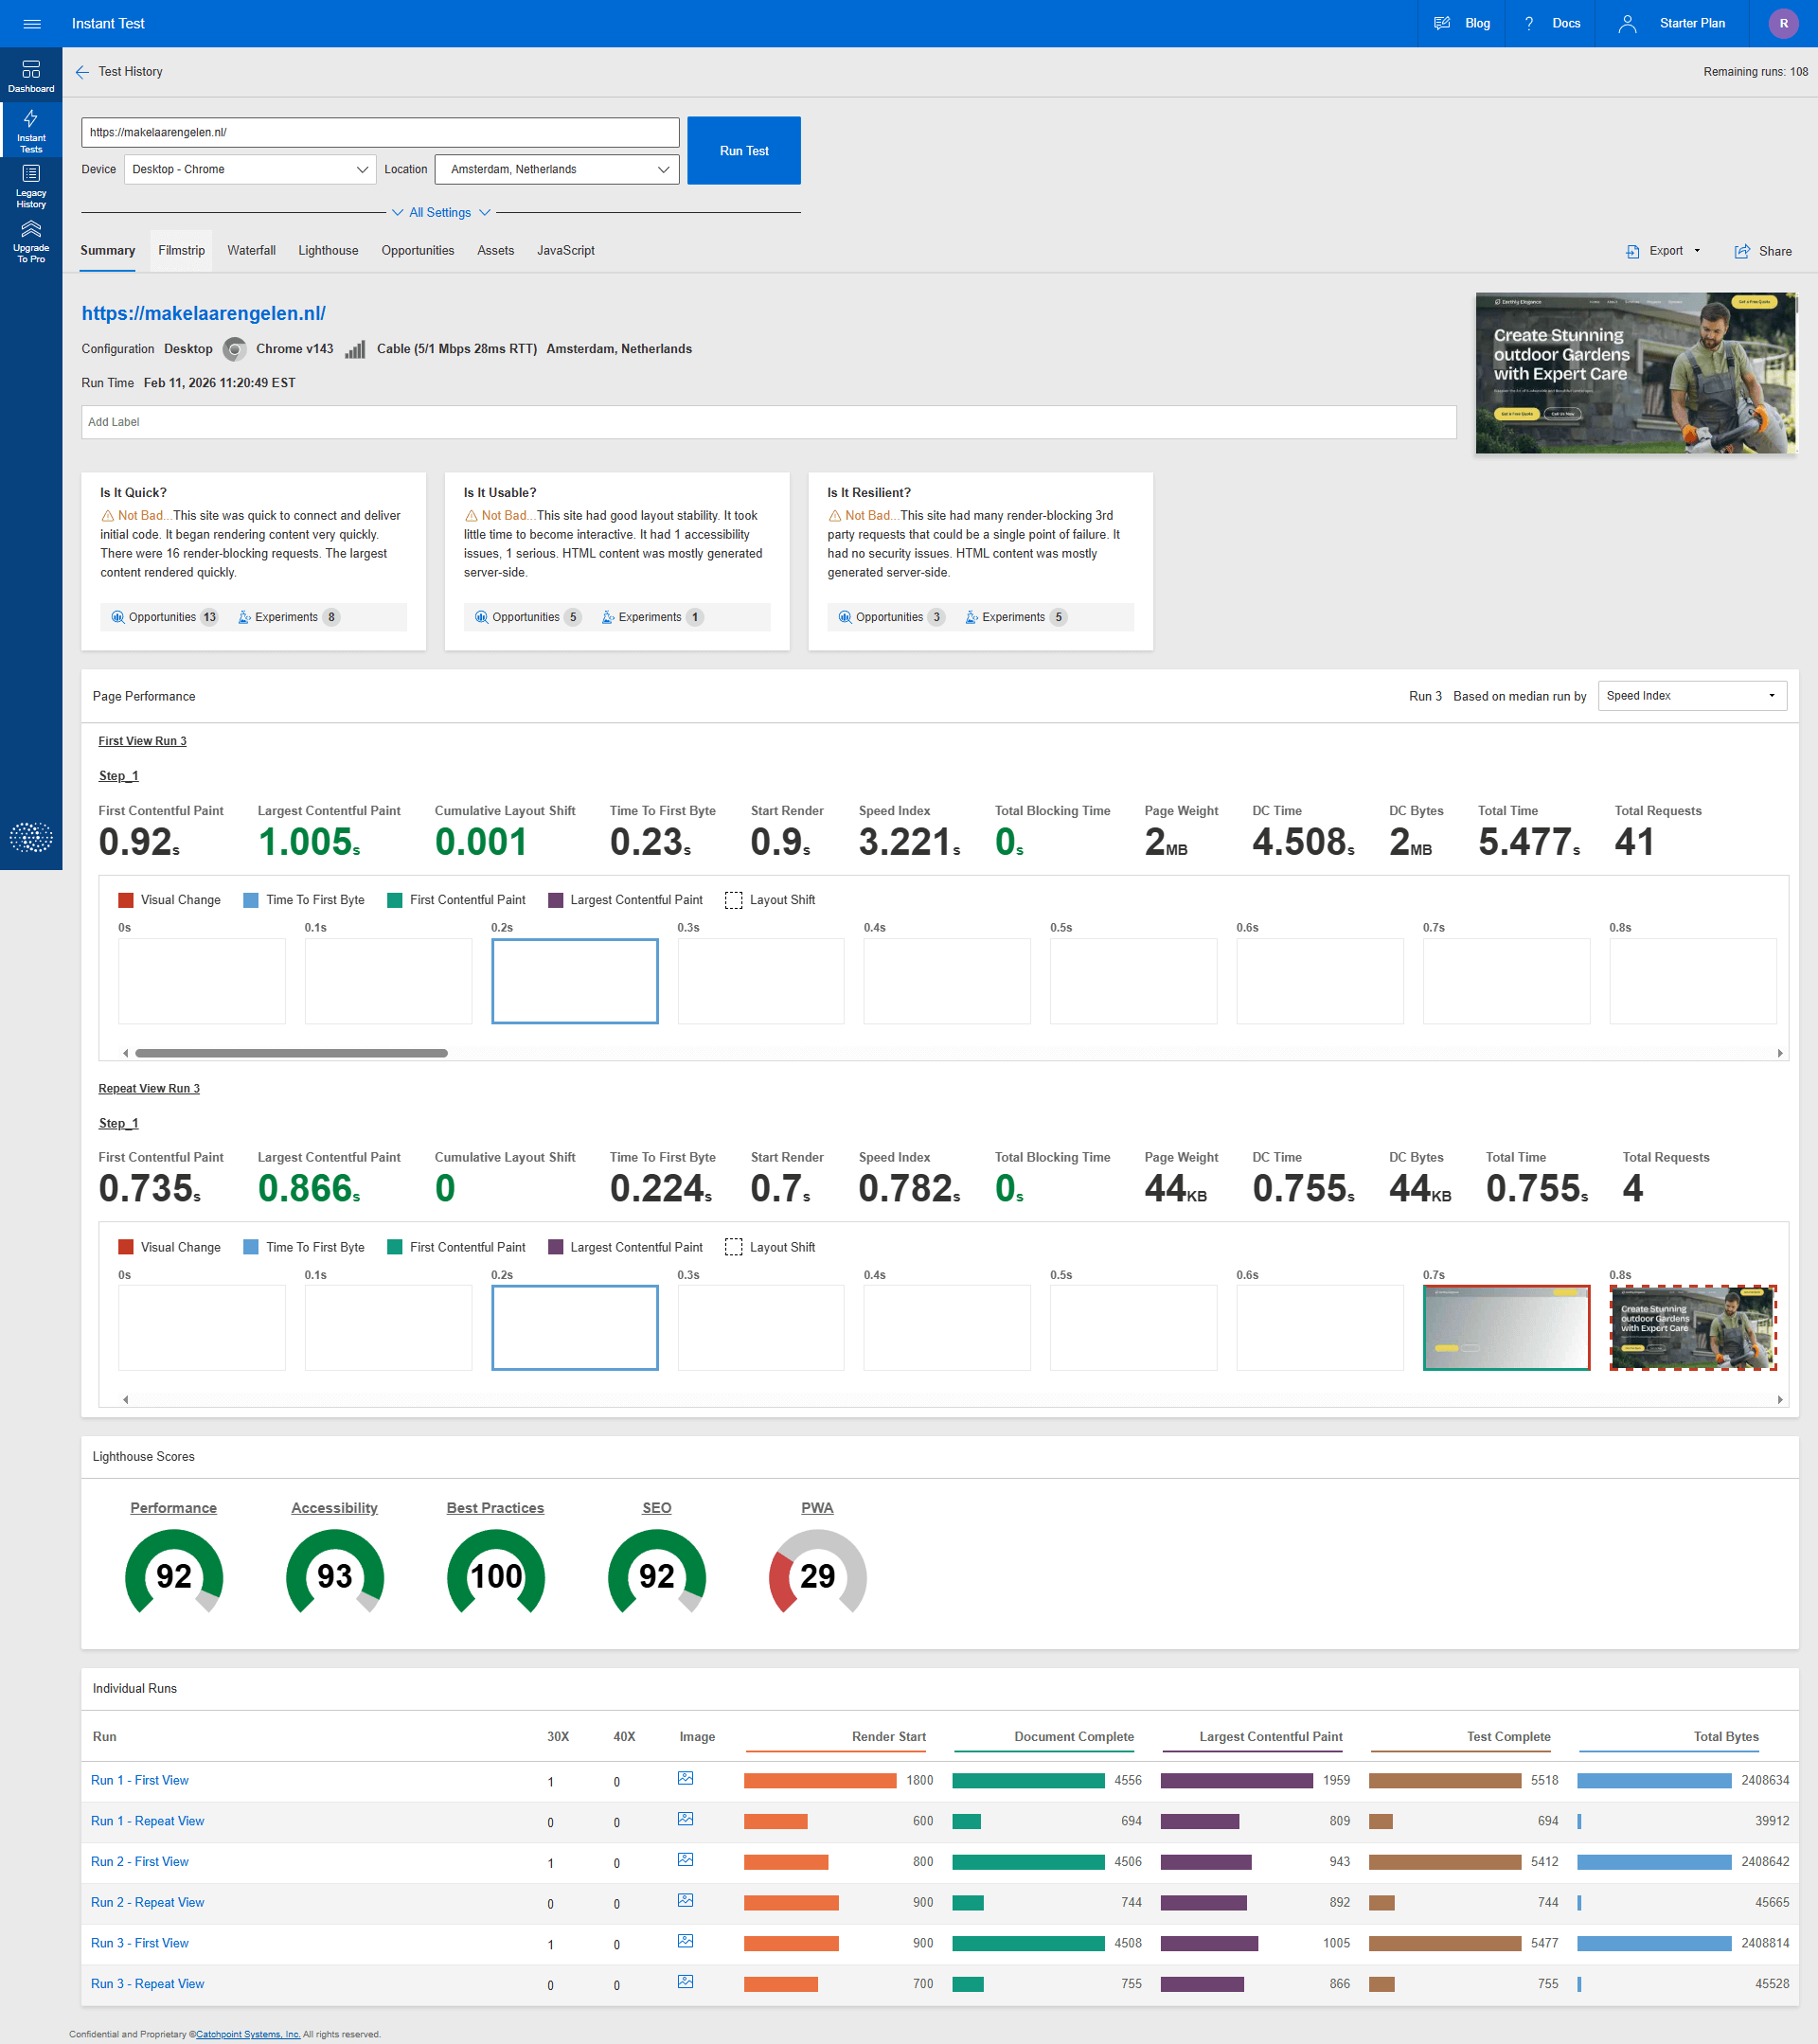The width and height of the screenshot is (1818, 2044).
Task: Expand All Settings section
Action: 440,213
